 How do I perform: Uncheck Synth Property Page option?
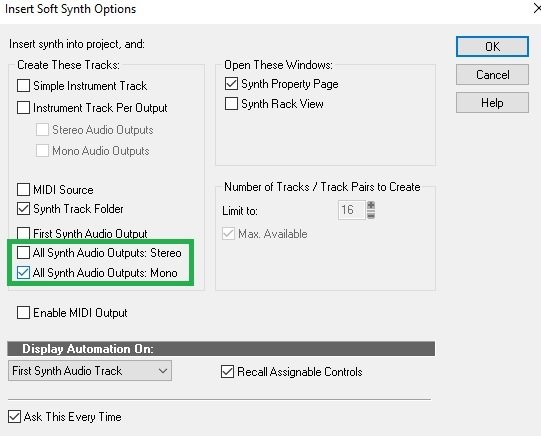[x=231, y=83]
